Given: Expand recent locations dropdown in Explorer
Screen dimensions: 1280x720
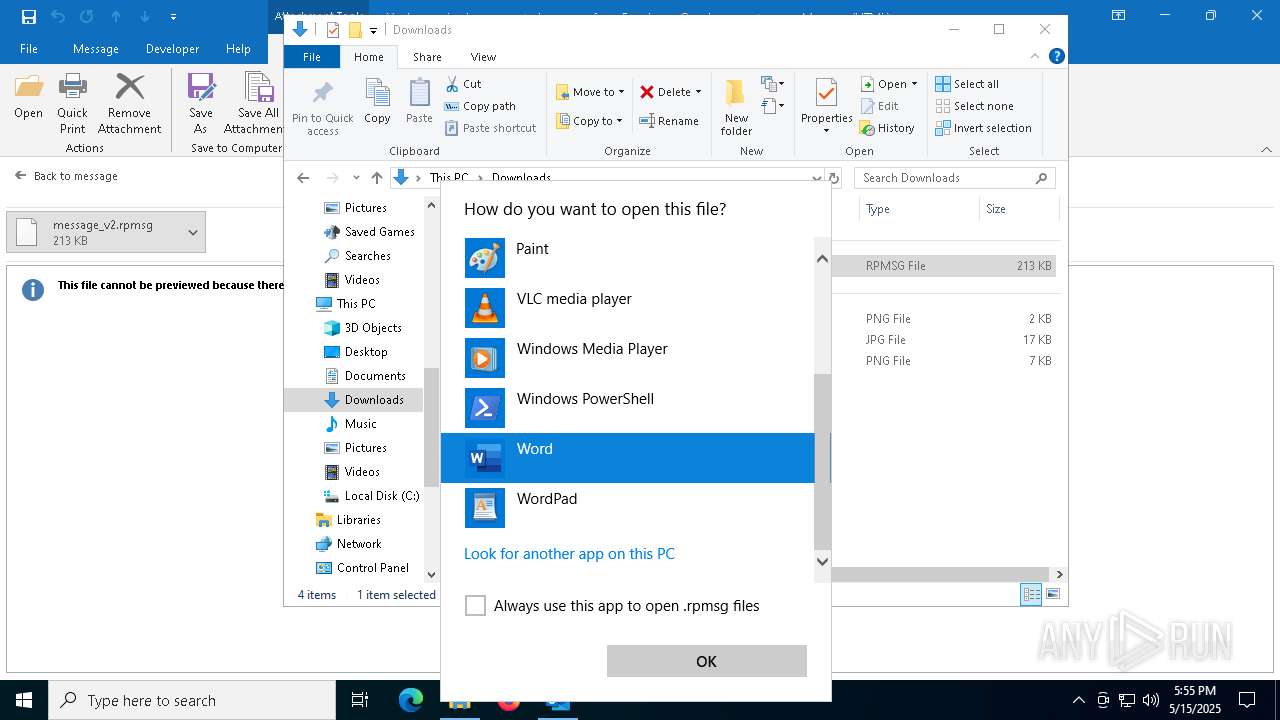Looking at the screenshot, I should coord(356,178).
